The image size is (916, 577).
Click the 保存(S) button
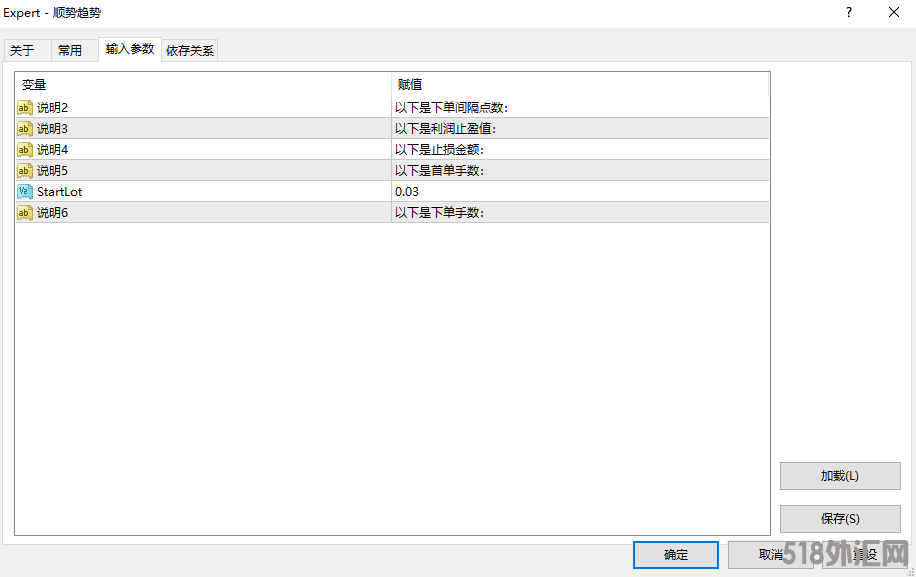(840, 519)
